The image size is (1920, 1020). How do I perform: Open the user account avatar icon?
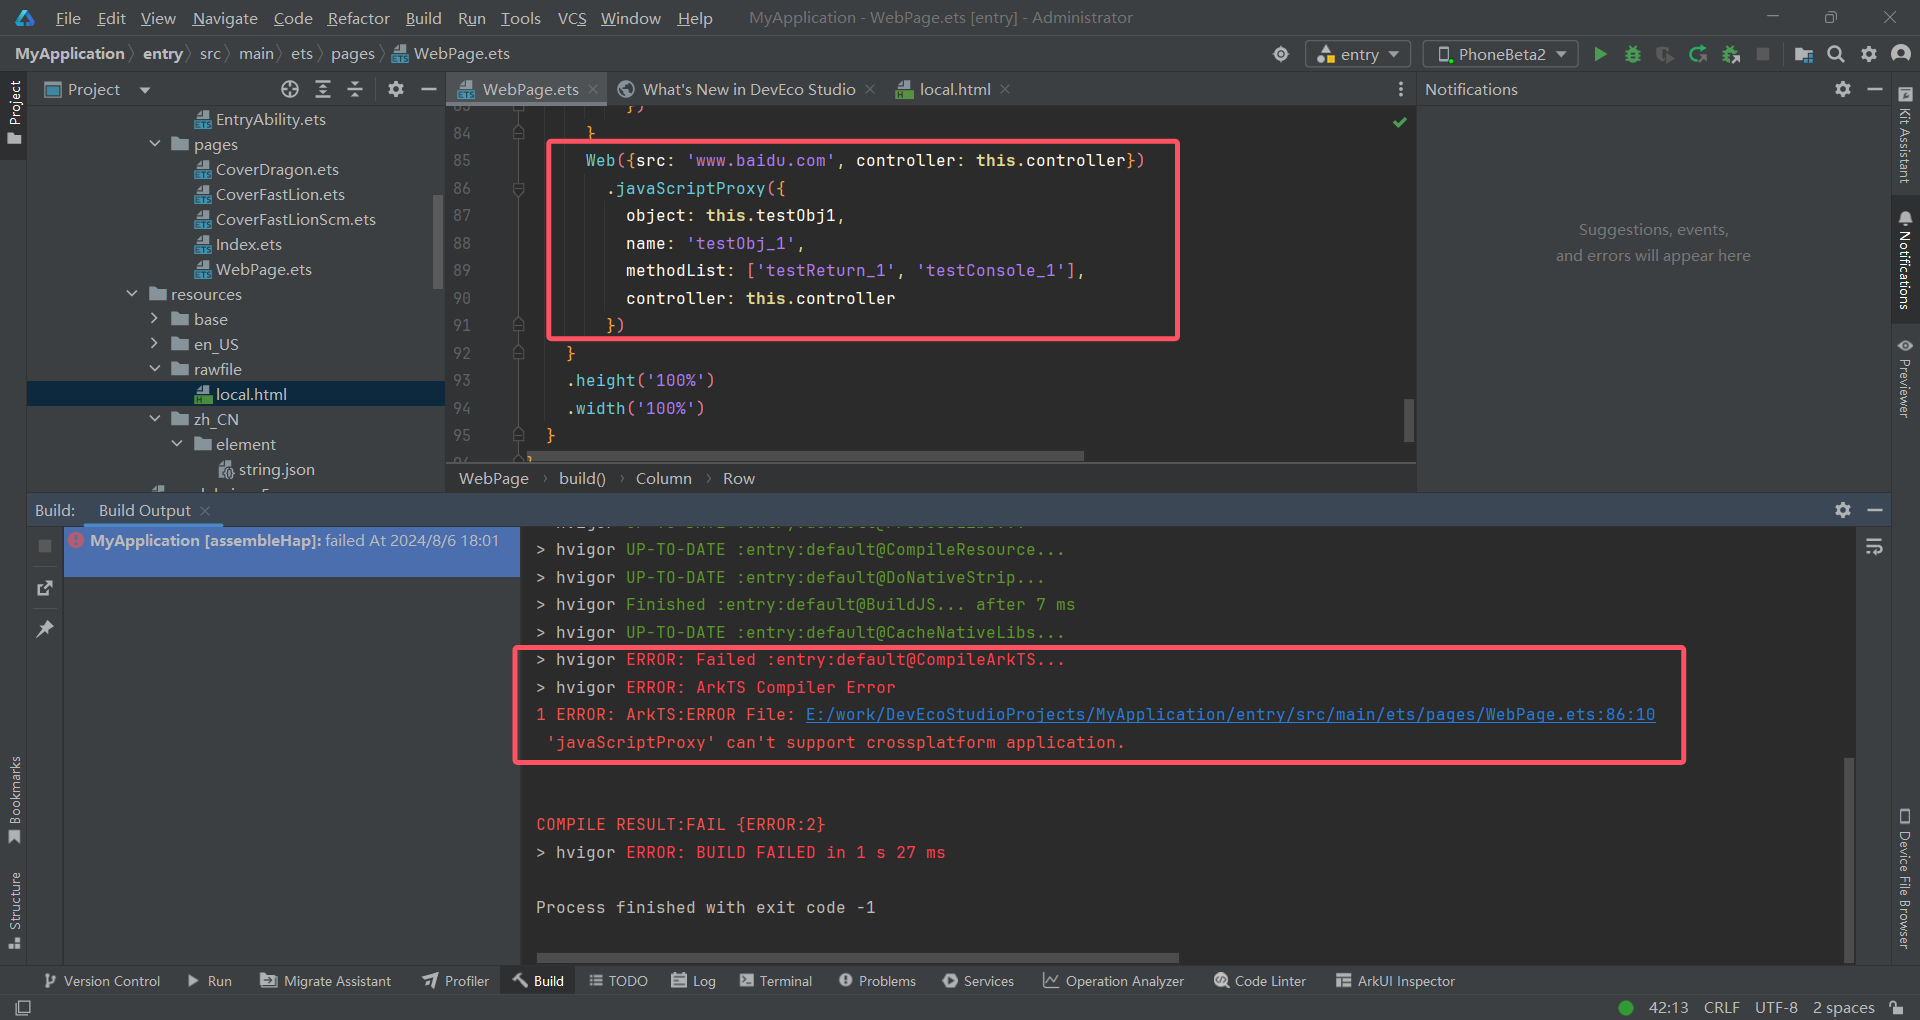pos(1901,54)
